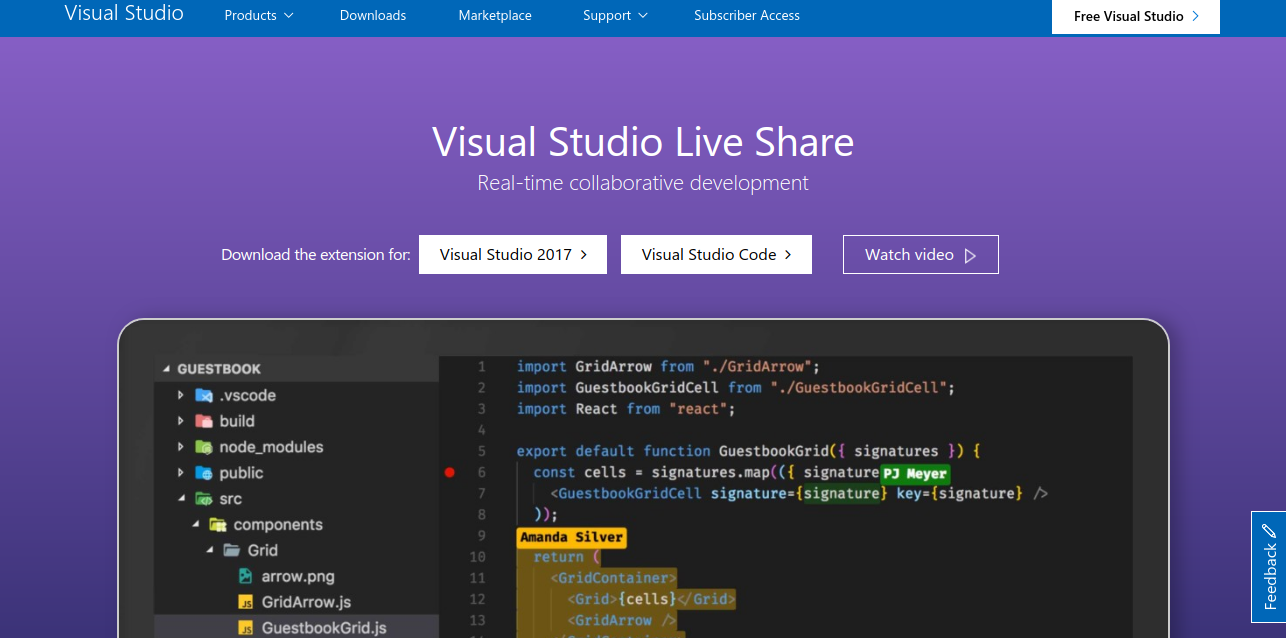Screen dimensions: 1286x638
Task: Click the blue public folder icon
Action: pos(204,473)
